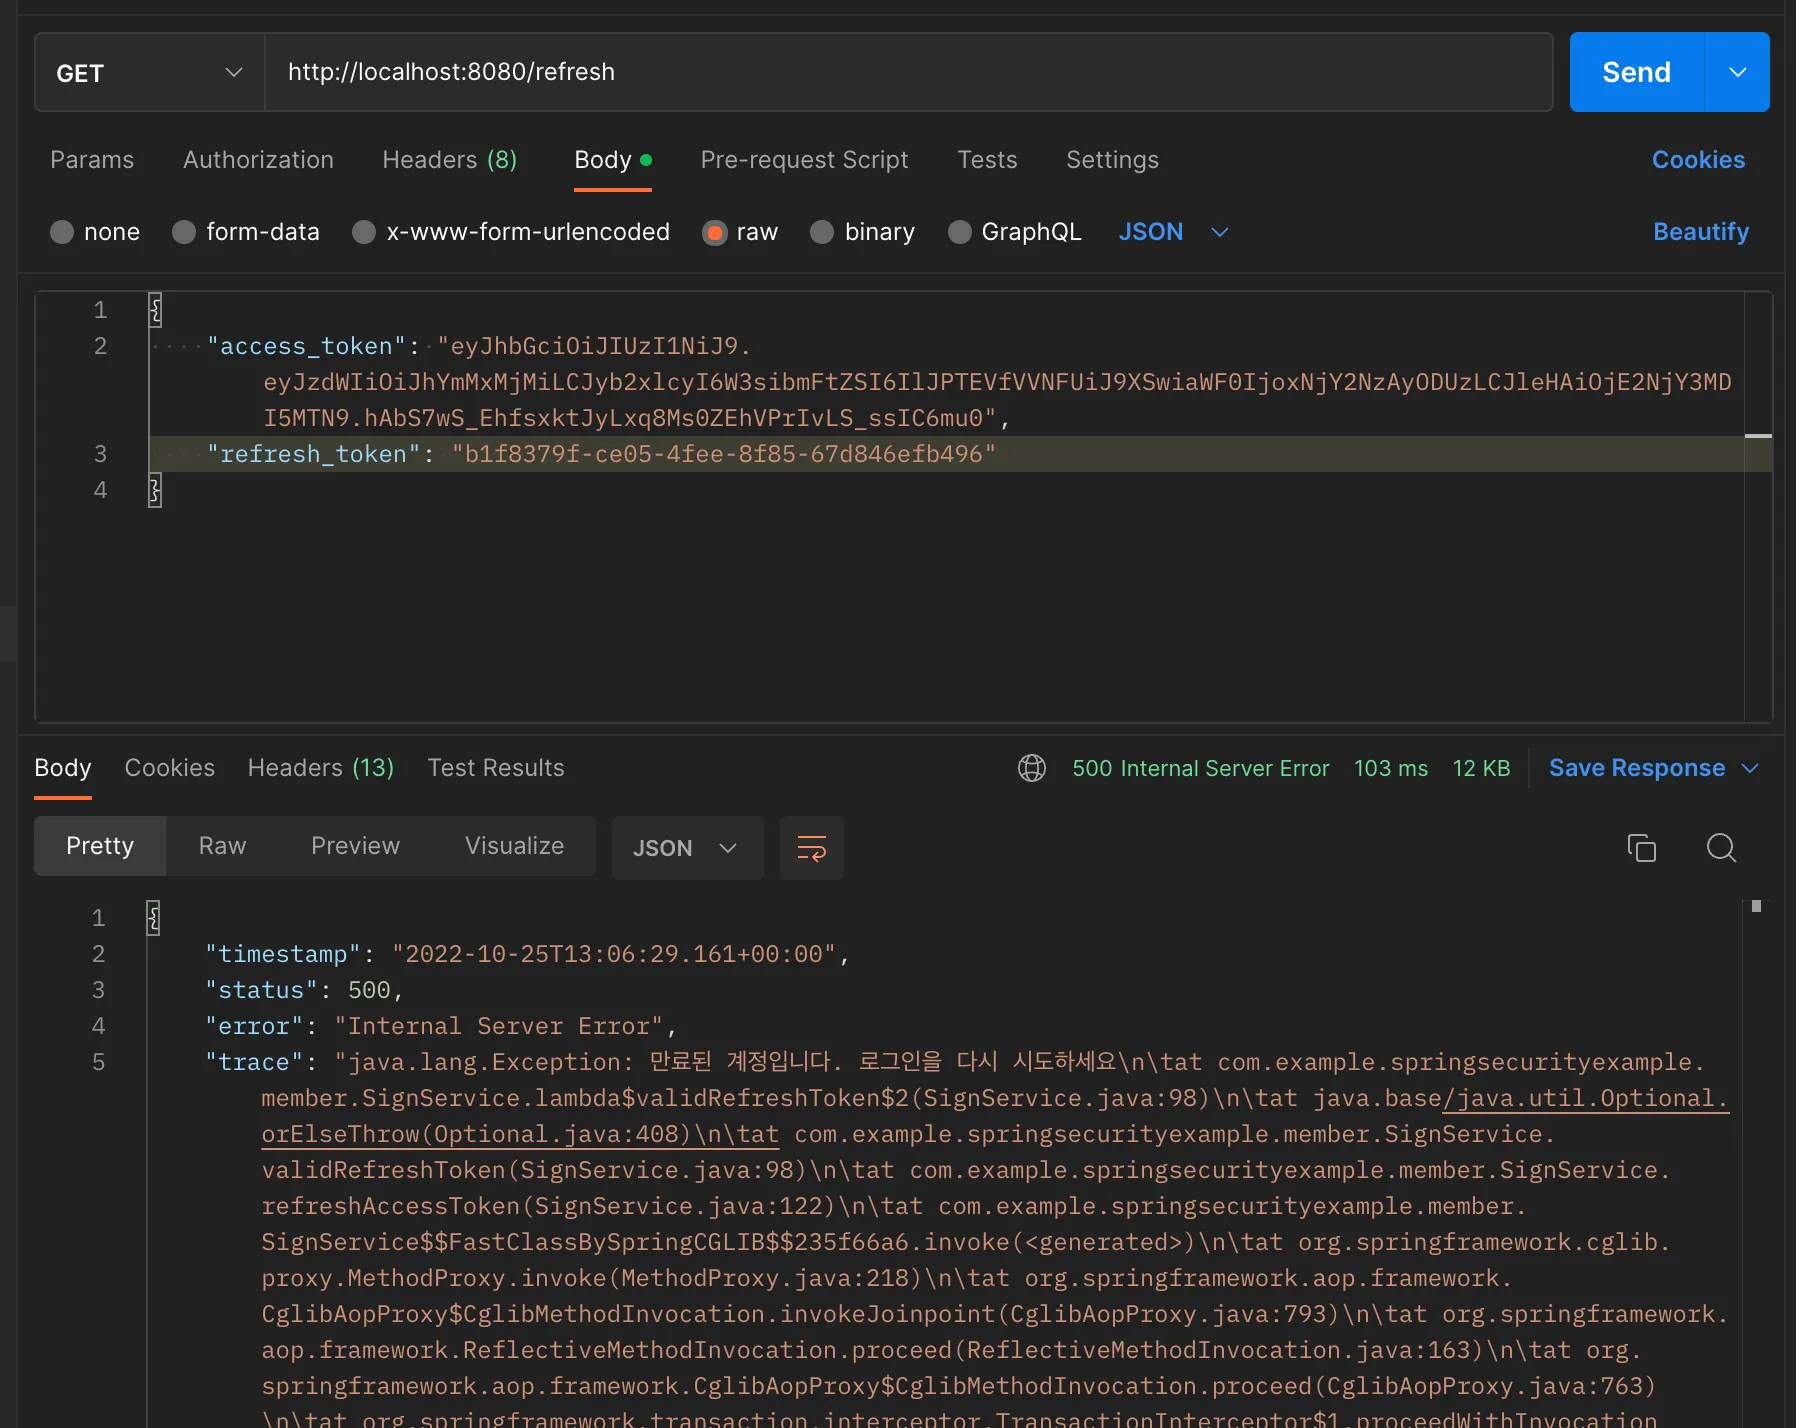Open the request body JSON format dropdown
Image resolution: width=1796 pixels, height=1428 pixels.
click(1173, 232)
